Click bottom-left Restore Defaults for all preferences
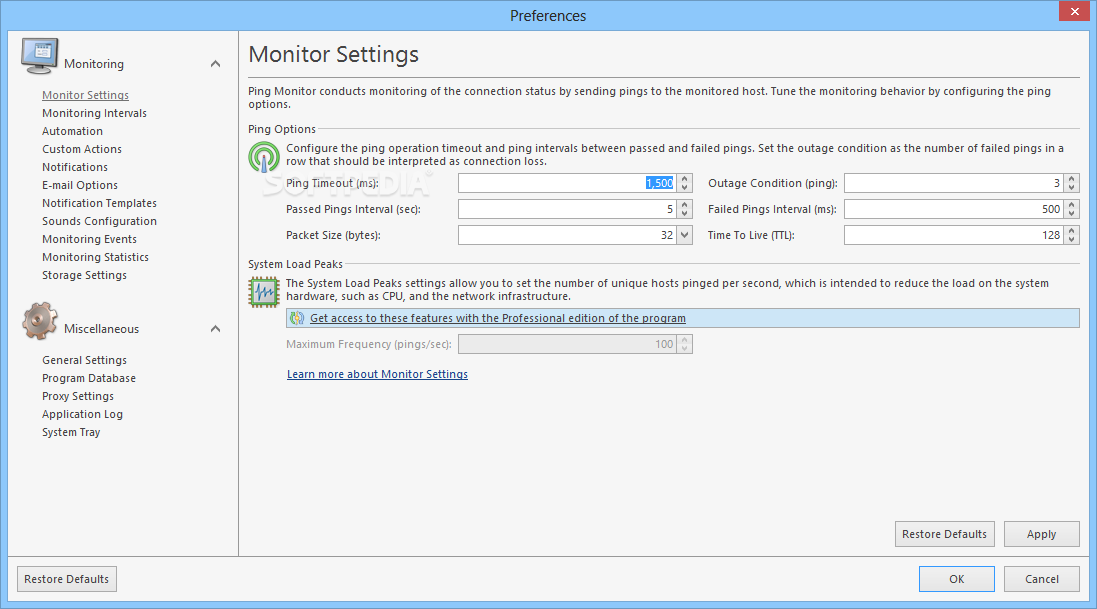Viewport: 1097px width, 609px height. [66, 579]
